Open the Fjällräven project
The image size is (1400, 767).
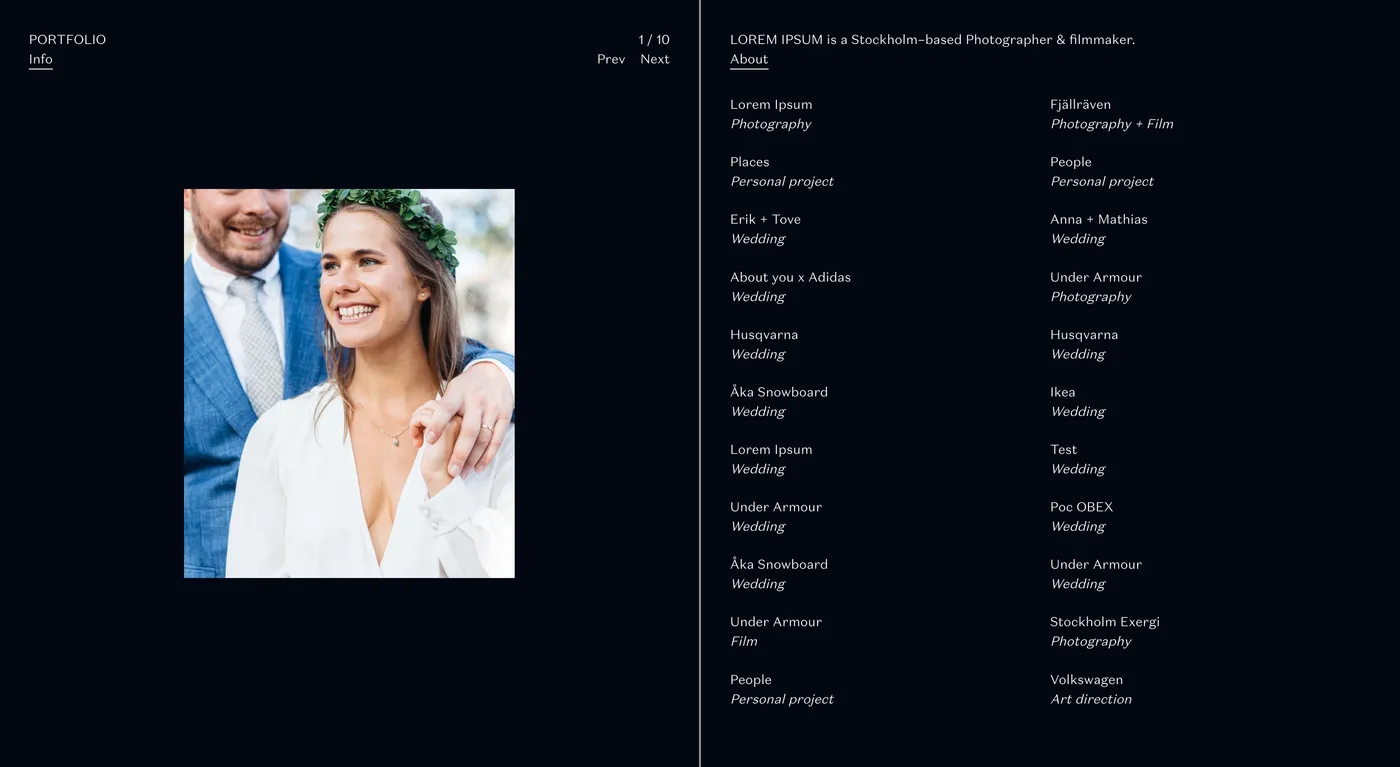[x=1111, y=114]
